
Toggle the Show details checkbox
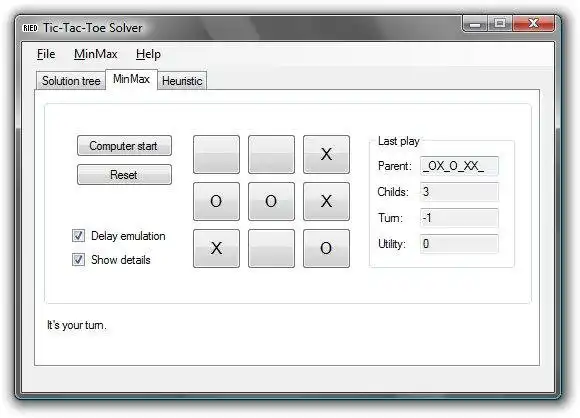pyautogui.click(x=78, y=259)
